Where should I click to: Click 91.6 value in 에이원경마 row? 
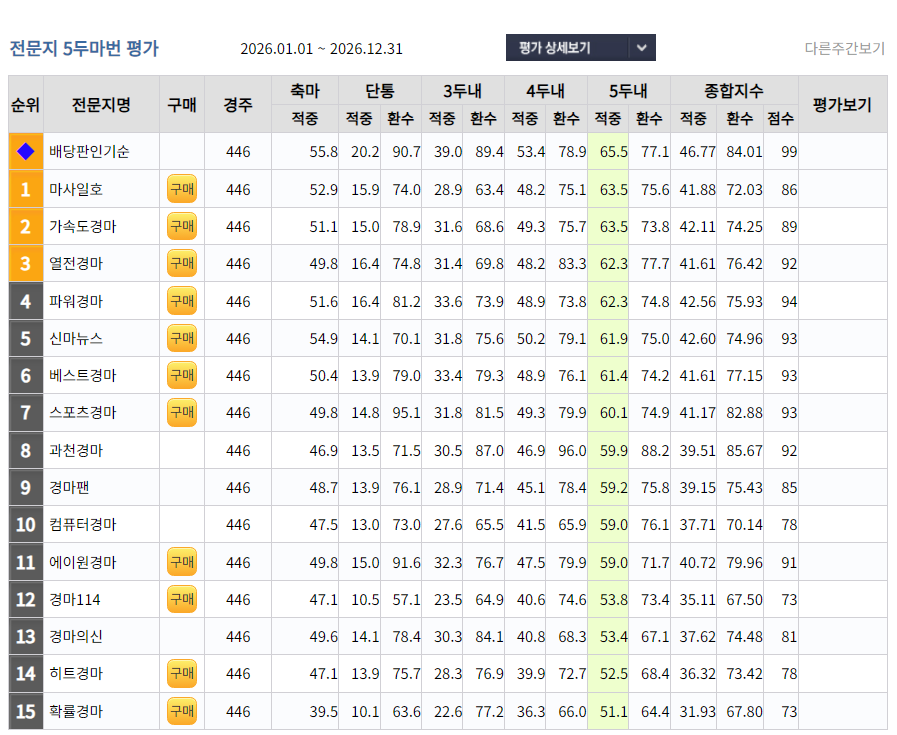pyautogui.click(x=406, y=562)
